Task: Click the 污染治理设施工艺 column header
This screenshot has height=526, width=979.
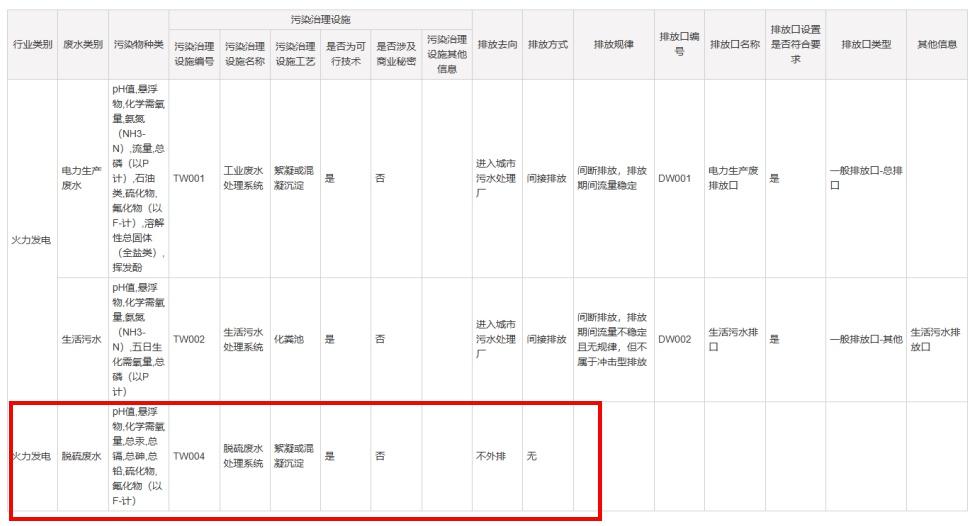Action: click(295, 54)
